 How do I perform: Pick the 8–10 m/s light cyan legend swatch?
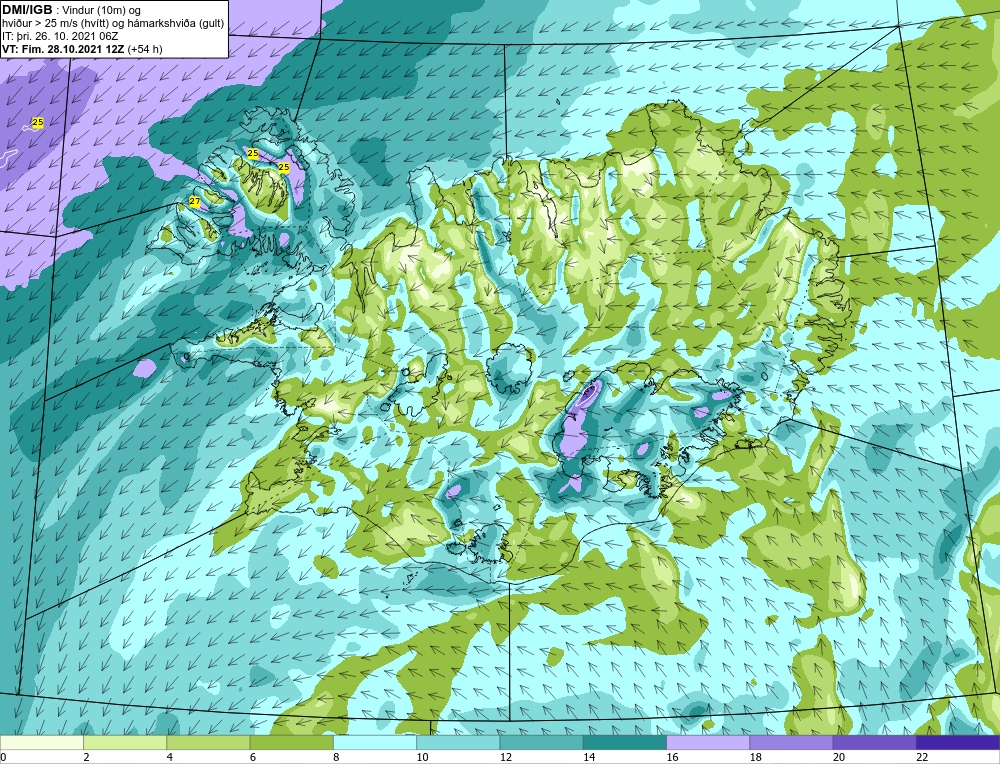coord(375,742)
